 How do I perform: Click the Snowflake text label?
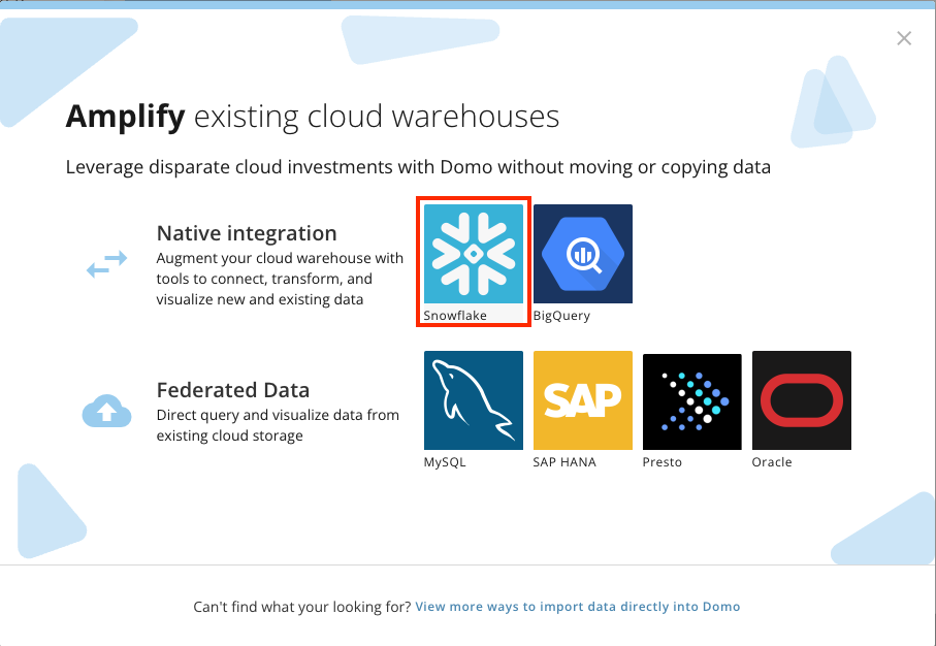pyautogui.click(x=455, y=316)
